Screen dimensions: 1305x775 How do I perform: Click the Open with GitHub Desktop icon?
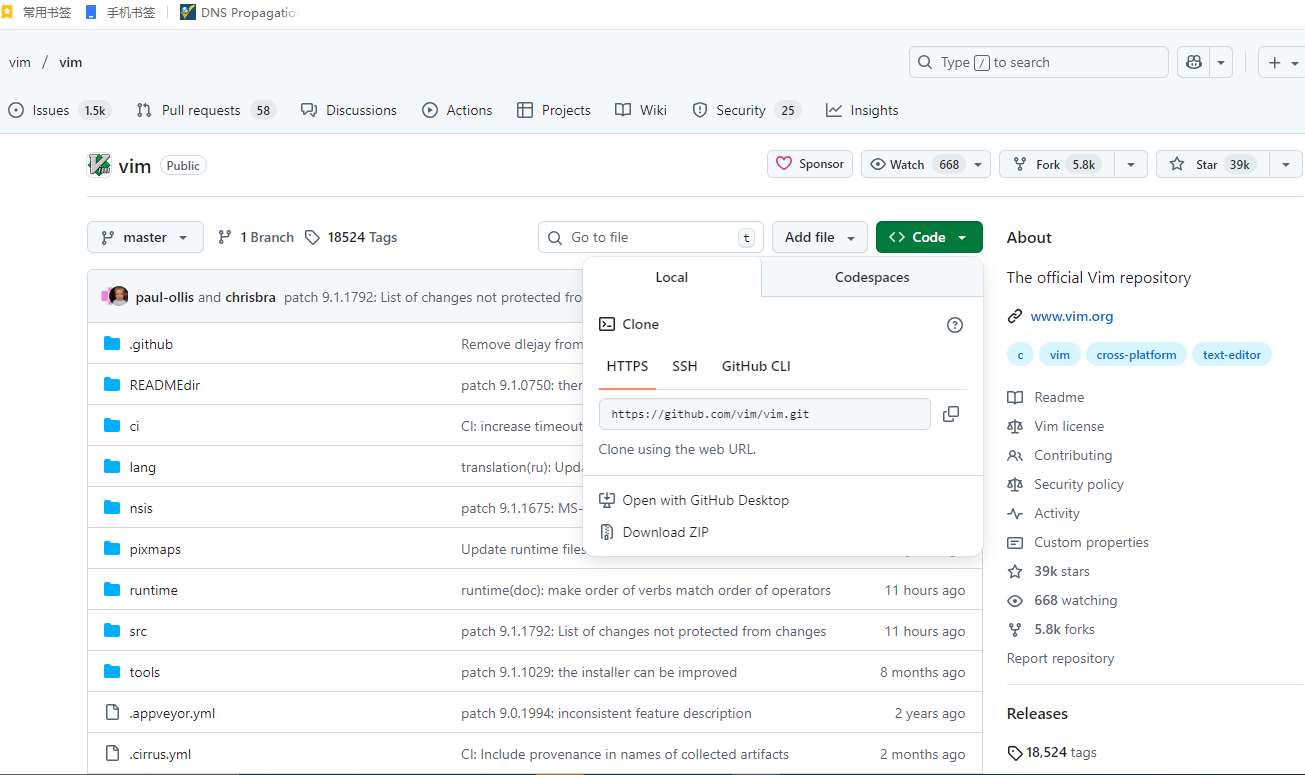tap(606, 500)
